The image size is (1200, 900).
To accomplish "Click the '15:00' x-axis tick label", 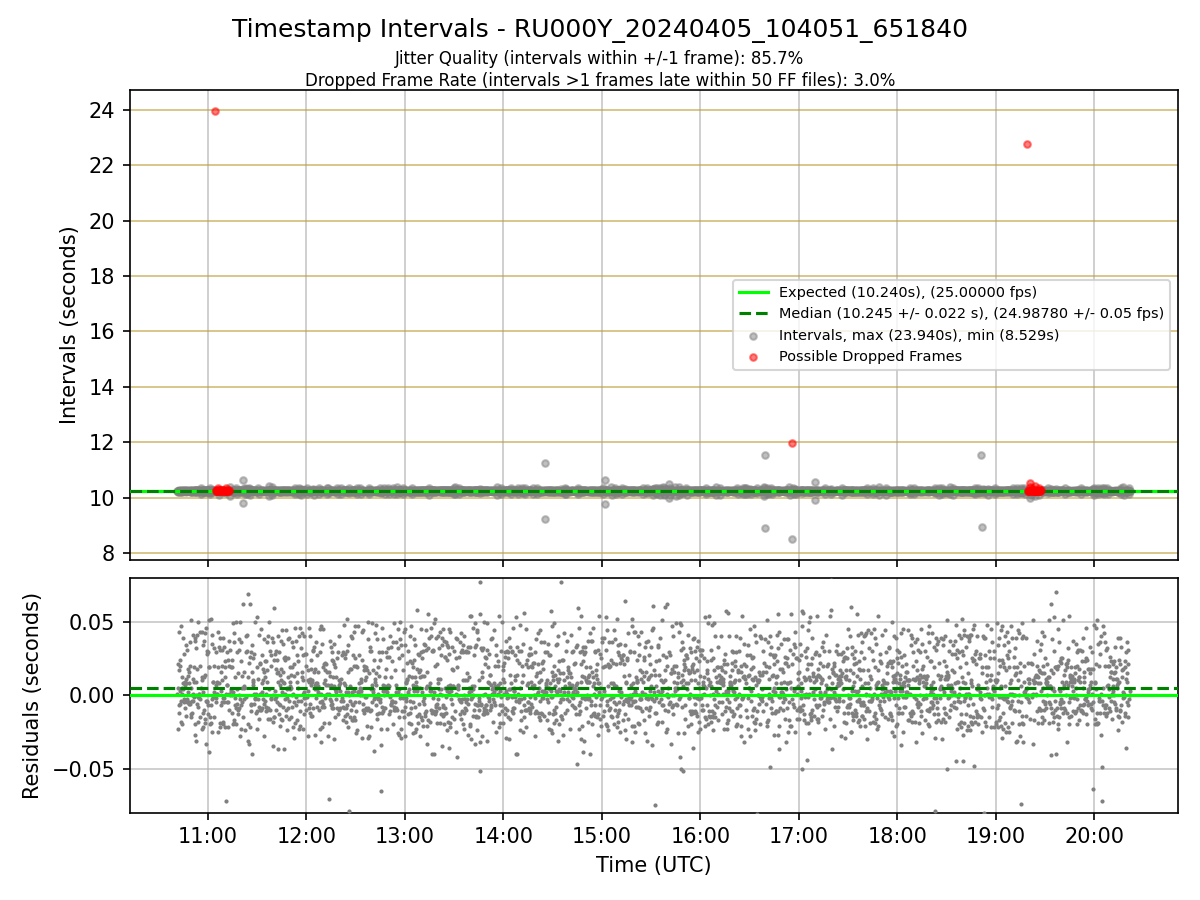I will point(601,836).
